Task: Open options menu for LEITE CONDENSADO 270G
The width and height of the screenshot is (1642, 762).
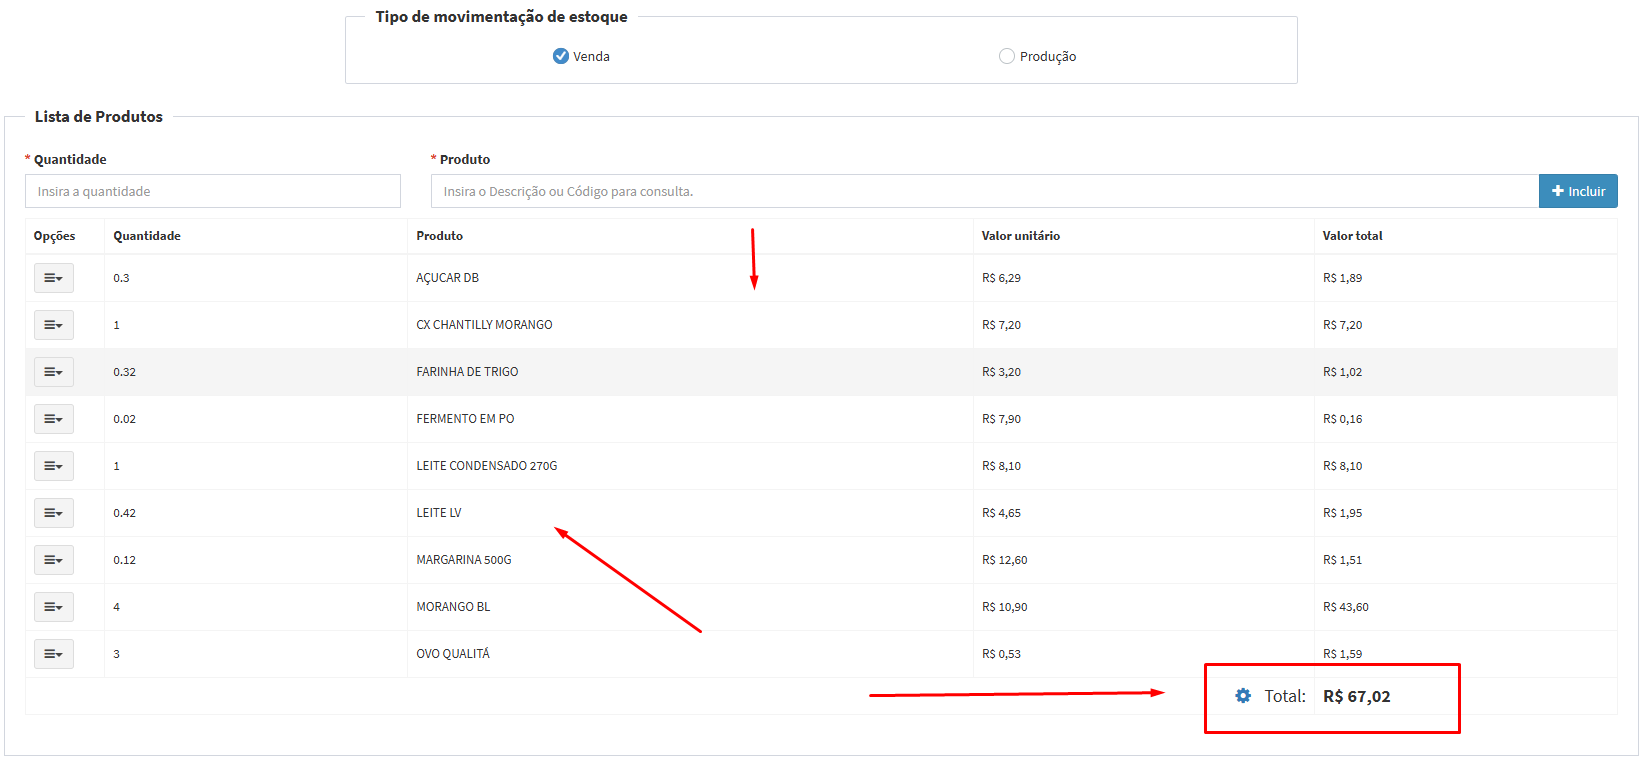Action: (x=54, y=466)
